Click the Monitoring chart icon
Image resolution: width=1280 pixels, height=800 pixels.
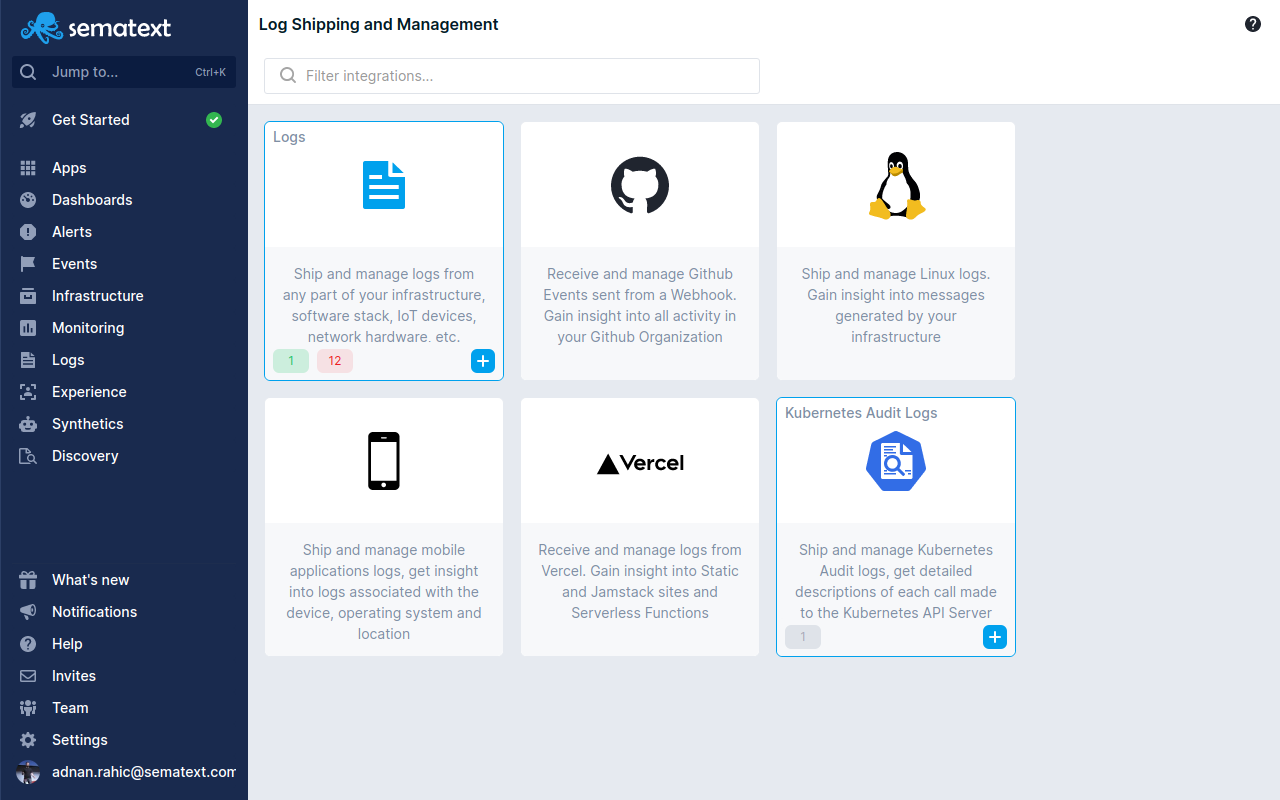[28, 328]
